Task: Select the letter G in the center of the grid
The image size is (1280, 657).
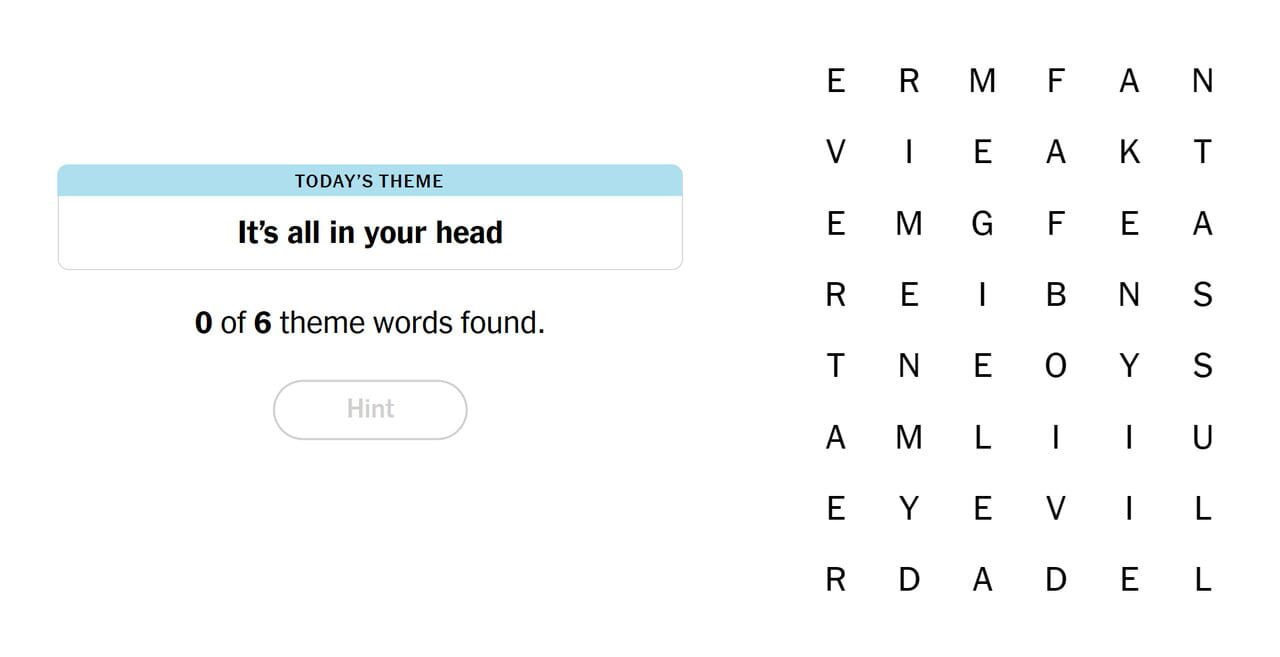Action: [982, 223]
